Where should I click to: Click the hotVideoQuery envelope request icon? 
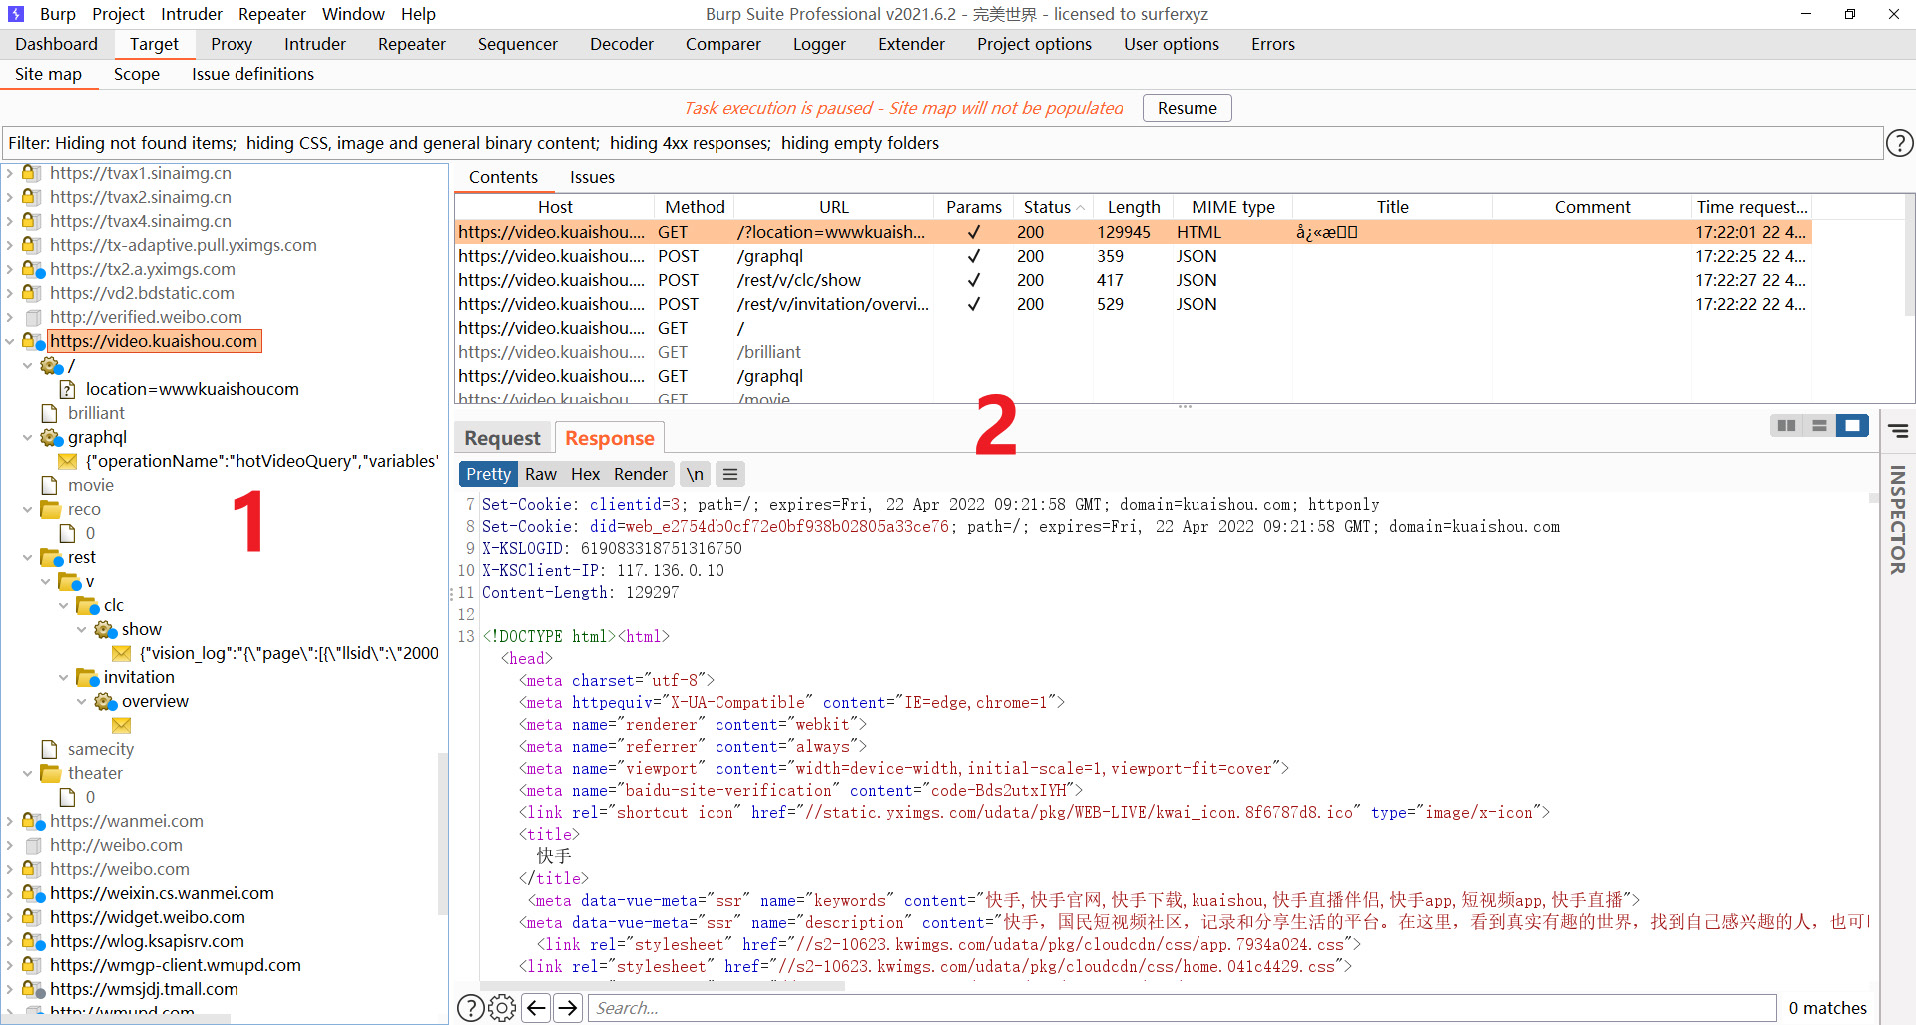coord(68,461)
